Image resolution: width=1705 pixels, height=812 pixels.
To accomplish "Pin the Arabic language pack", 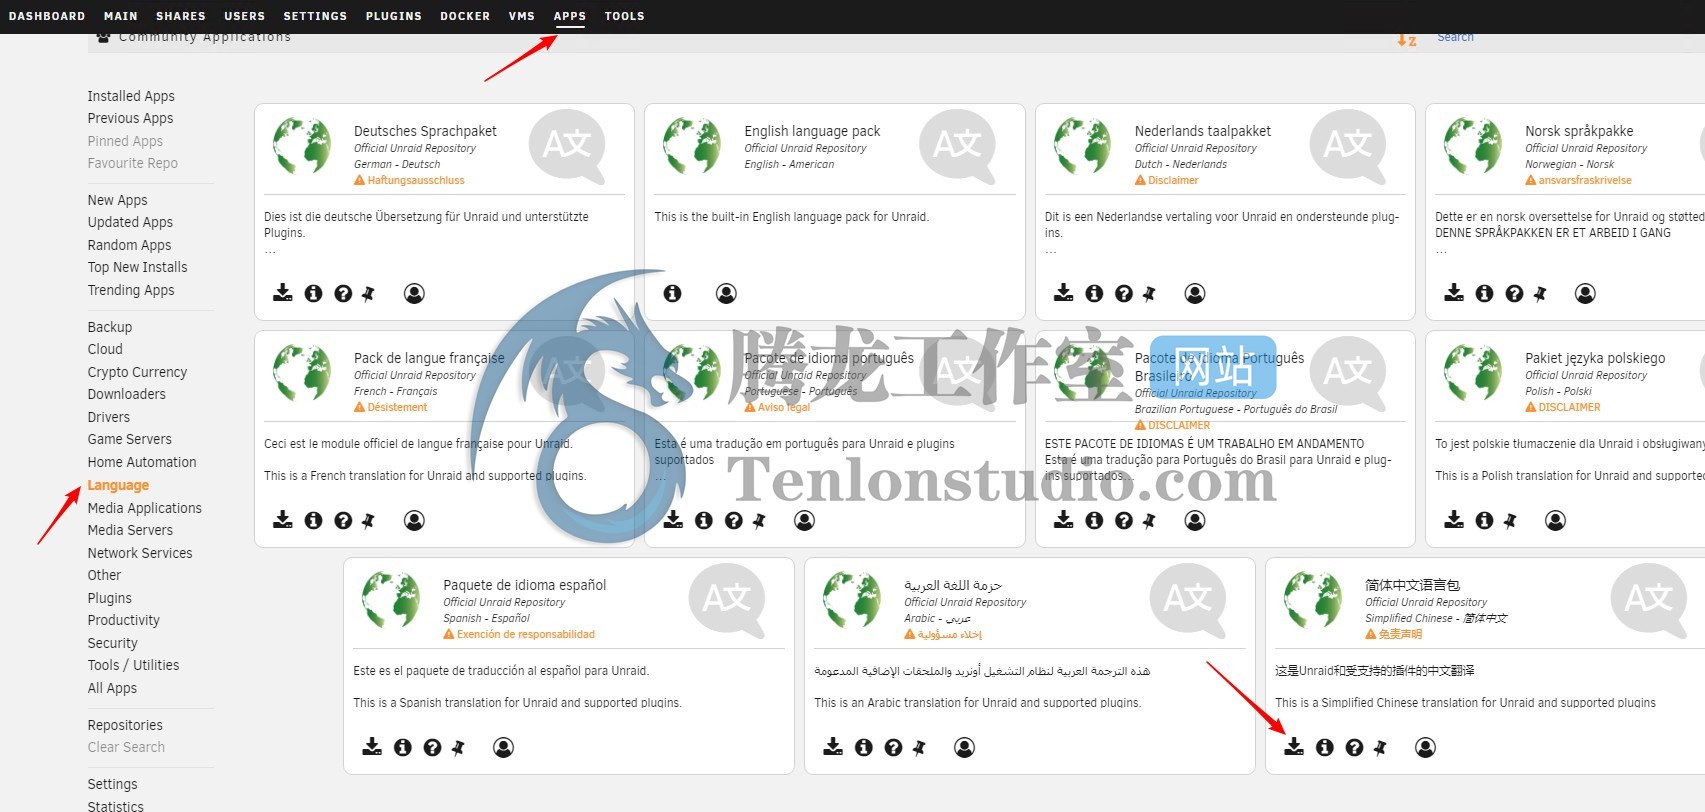I will pyautogui.click(x=919, y=747).
